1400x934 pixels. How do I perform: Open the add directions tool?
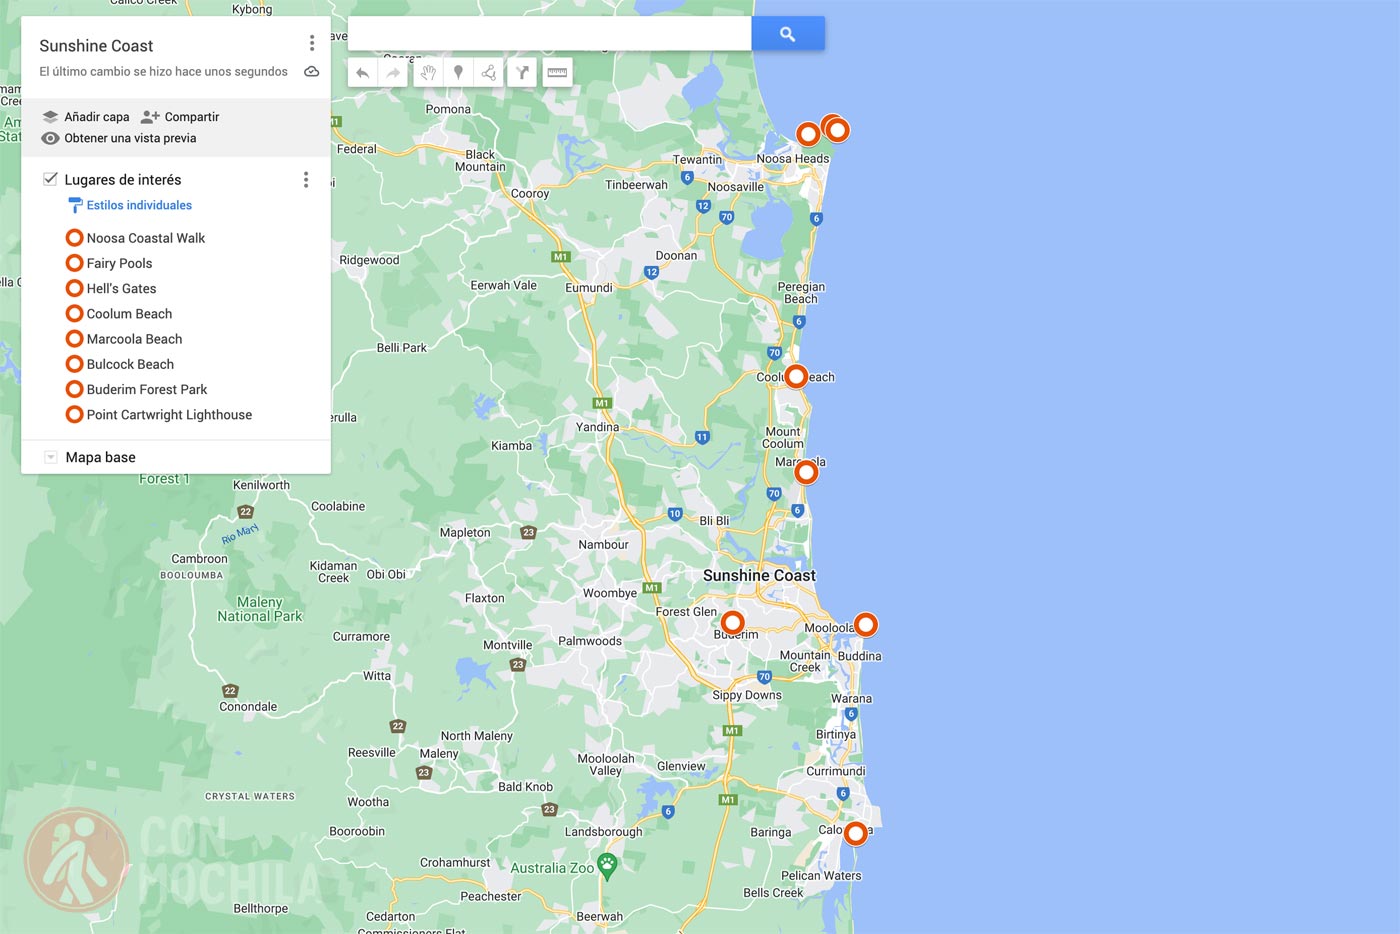coord(522,71)
